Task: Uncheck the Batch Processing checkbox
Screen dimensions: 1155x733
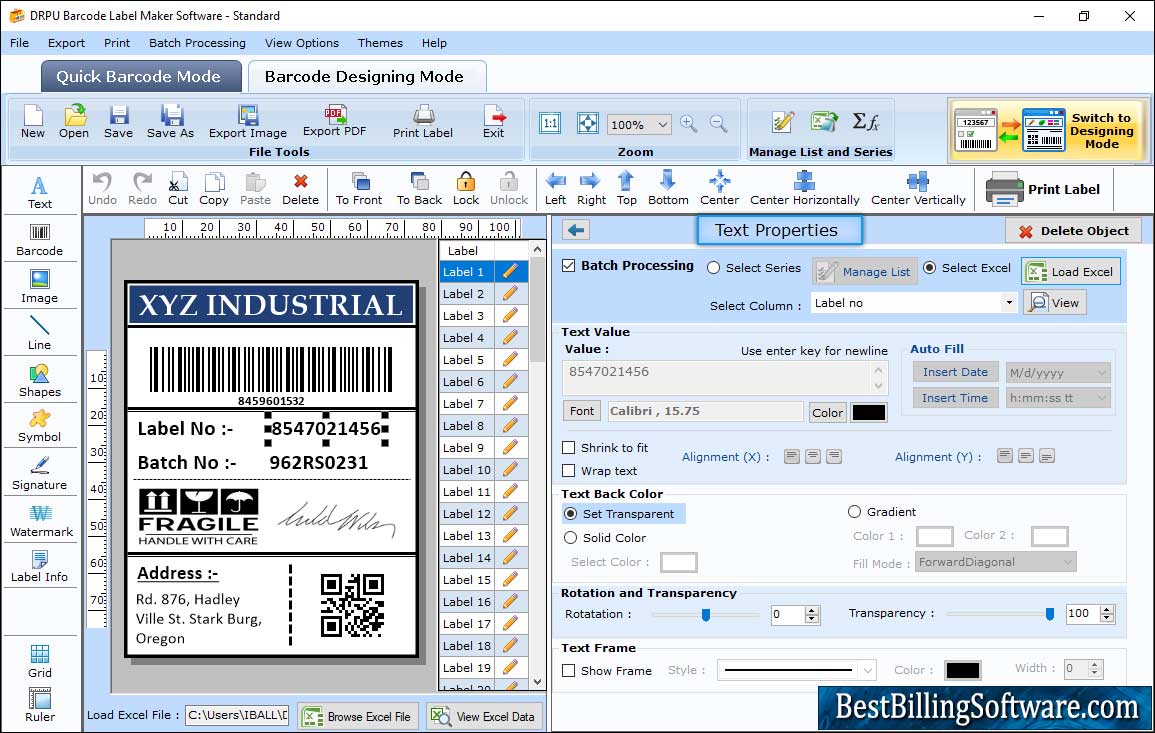Action: point(569,266)
